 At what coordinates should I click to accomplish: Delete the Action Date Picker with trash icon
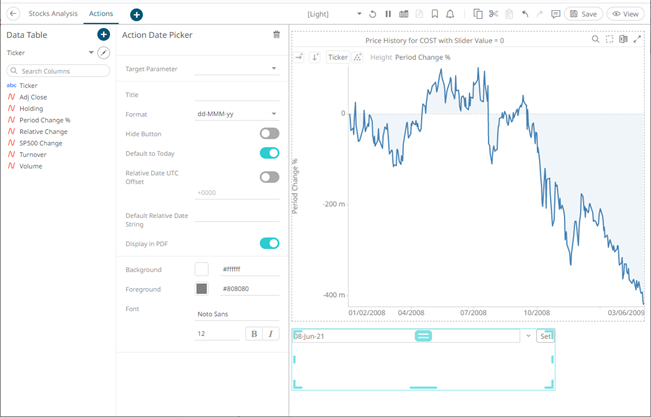(x=276, y=35)
